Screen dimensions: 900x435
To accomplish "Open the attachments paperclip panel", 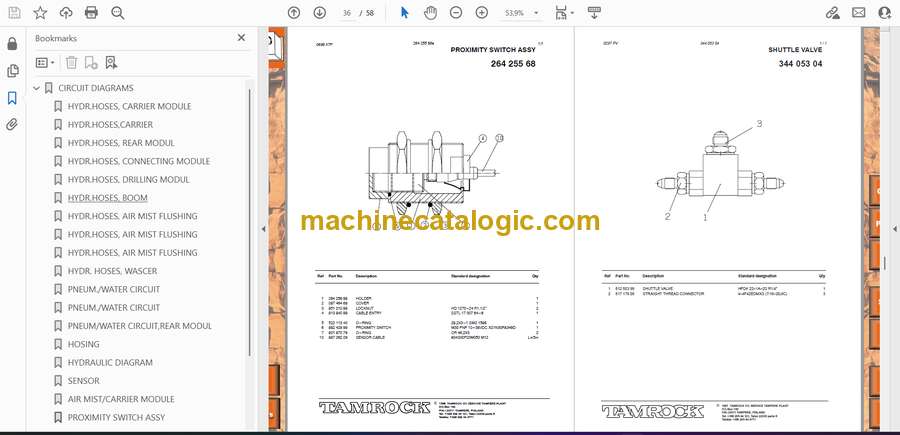I will pyautogui.click(x=12, y=125).
